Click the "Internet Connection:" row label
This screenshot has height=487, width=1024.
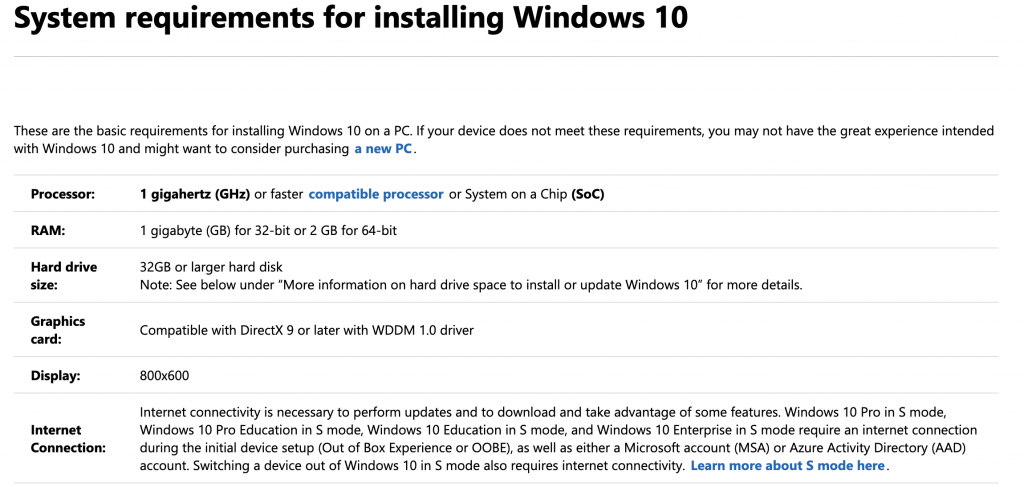[x=68, y=438]
